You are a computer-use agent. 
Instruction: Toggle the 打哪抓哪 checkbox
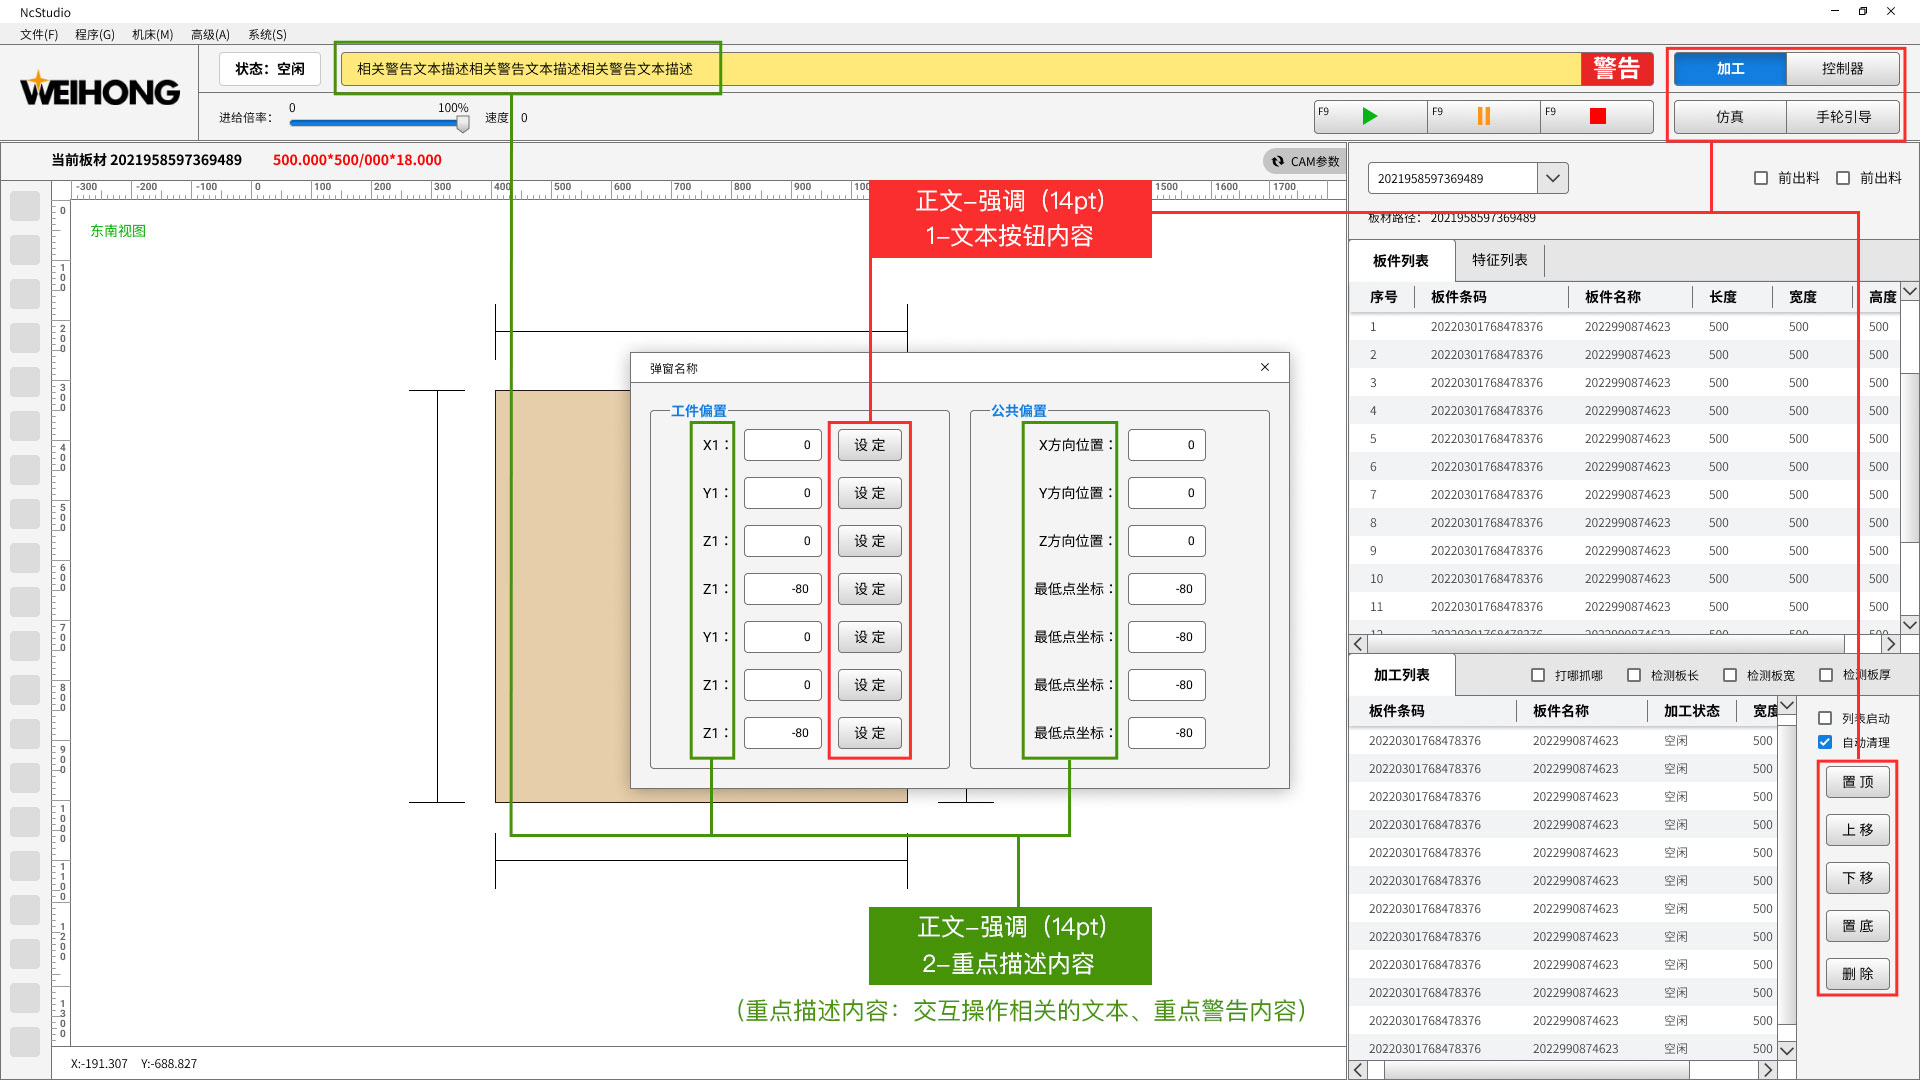tap(1538, 675)
